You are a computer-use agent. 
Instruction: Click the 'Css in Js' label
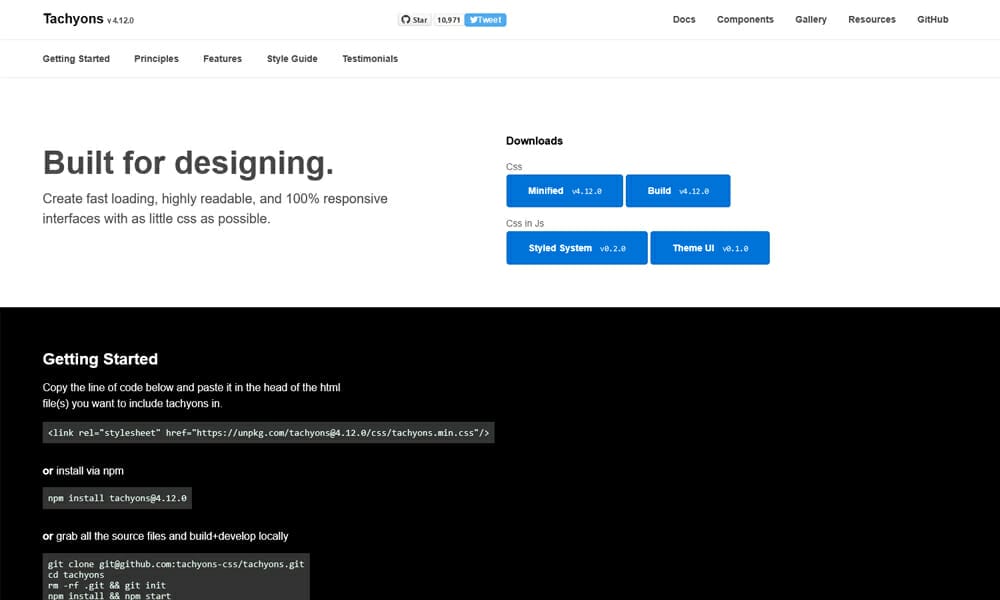click(x=525, y=223)
